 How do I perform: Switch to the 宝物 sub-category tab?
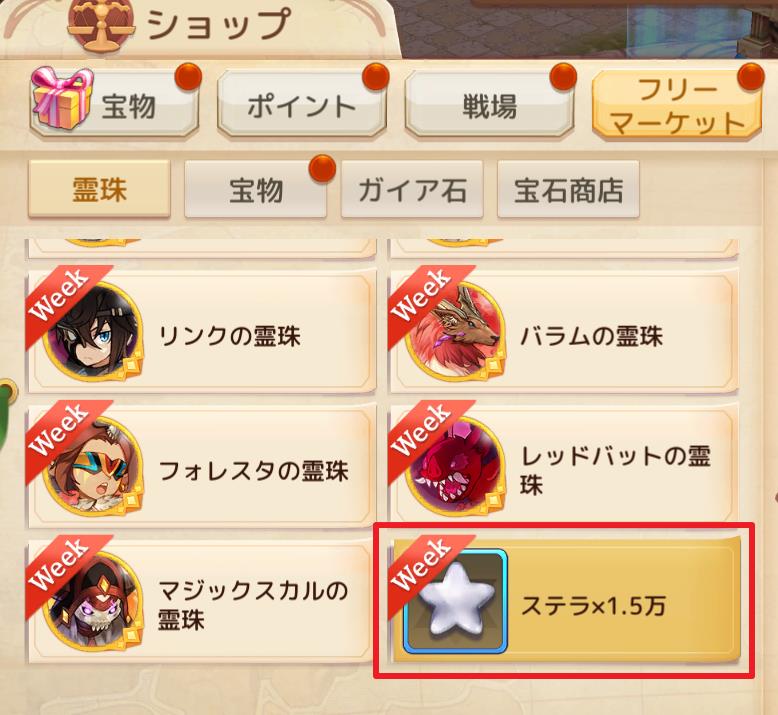256,190
